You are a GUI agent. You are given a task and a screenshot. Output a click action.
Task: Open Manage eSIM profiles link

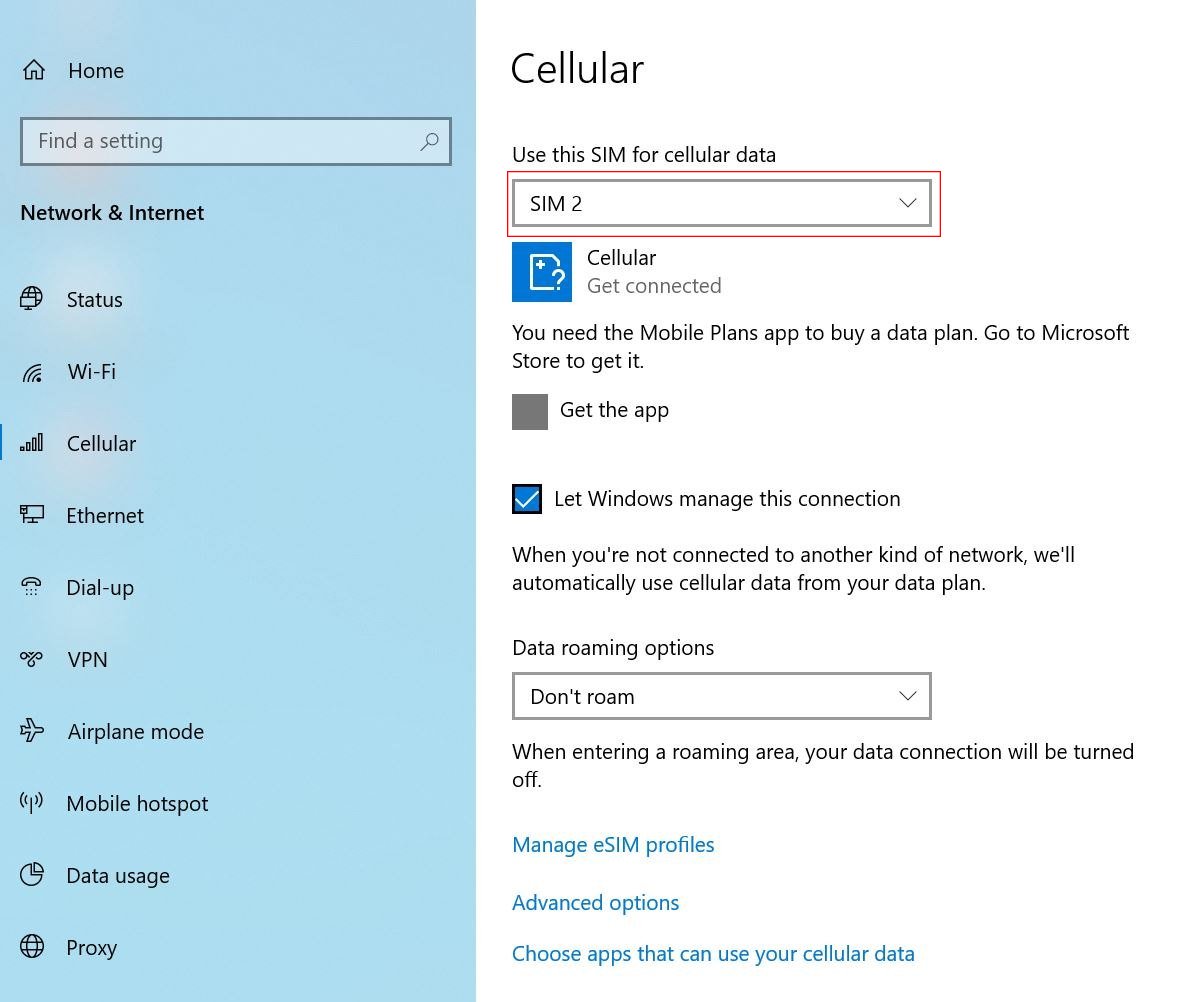coord(613,844)
